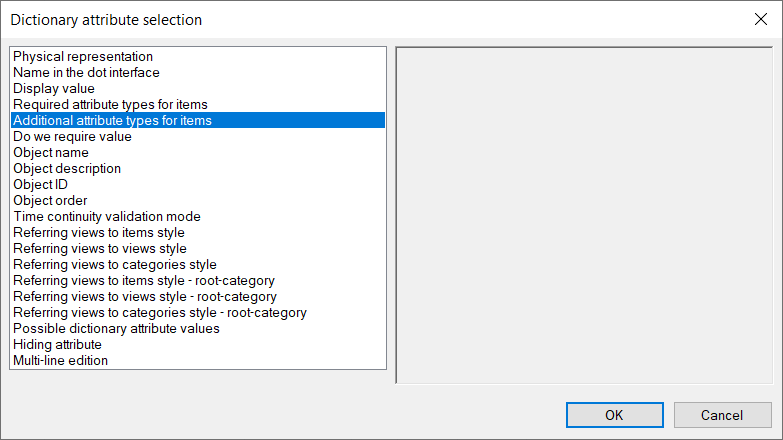Image resolution: width=783 pixels, height=440 pixels.
Task: Select 'Object order' in the list
Action: point(198,200)
